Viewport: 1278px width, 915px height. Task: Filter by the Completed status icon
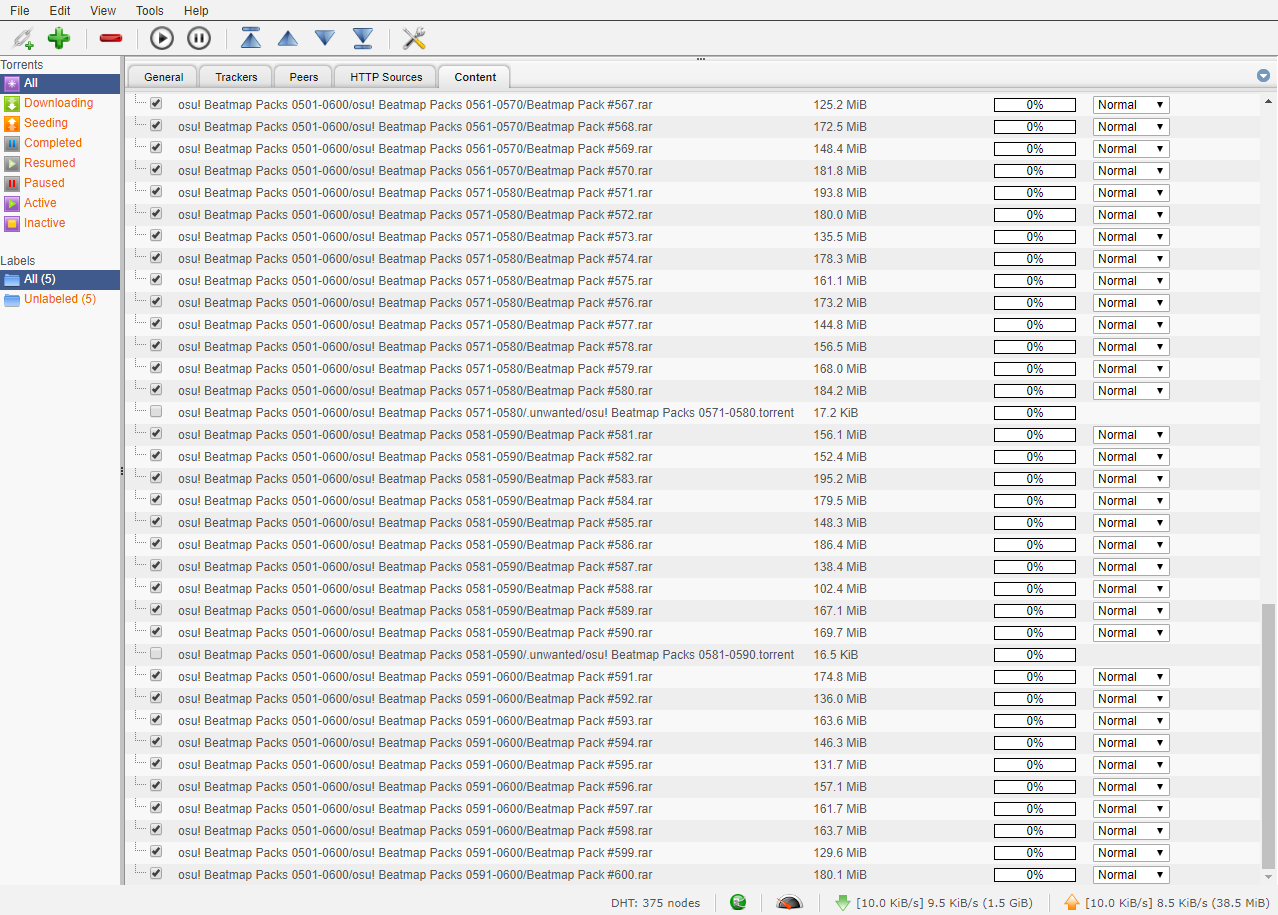12,143
